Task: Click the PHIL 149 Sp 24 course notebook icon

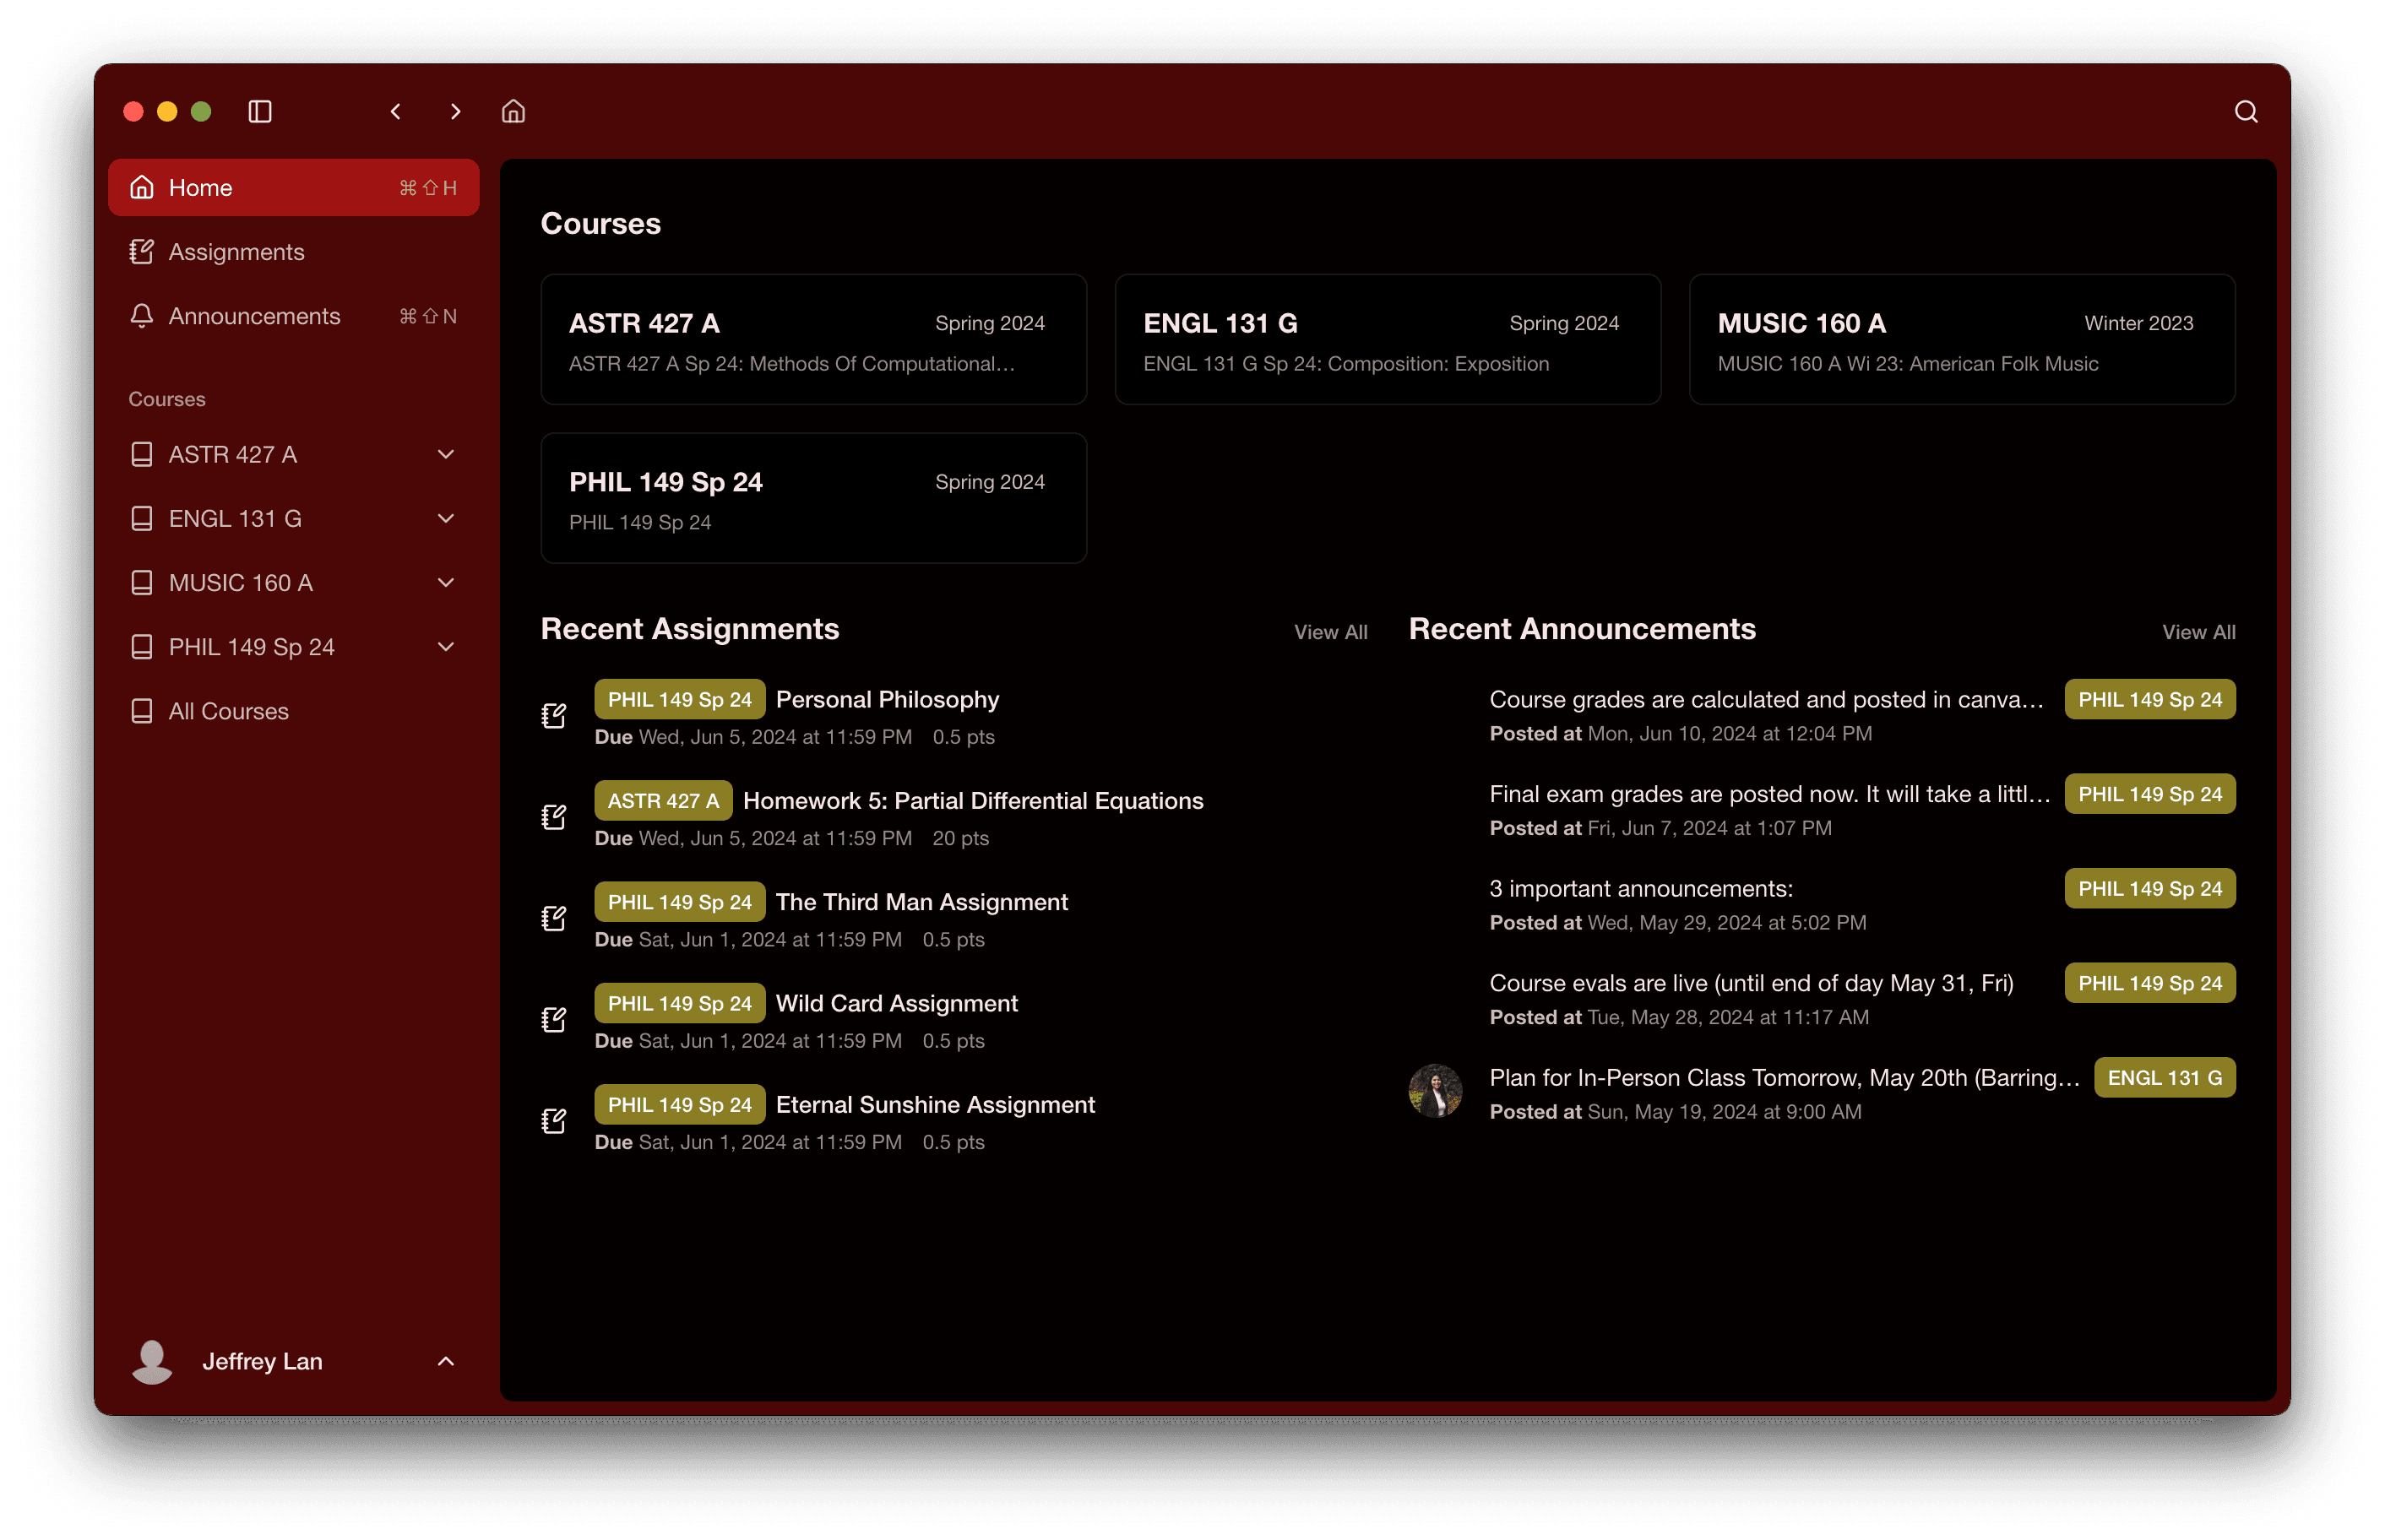Action: (143, 645)
